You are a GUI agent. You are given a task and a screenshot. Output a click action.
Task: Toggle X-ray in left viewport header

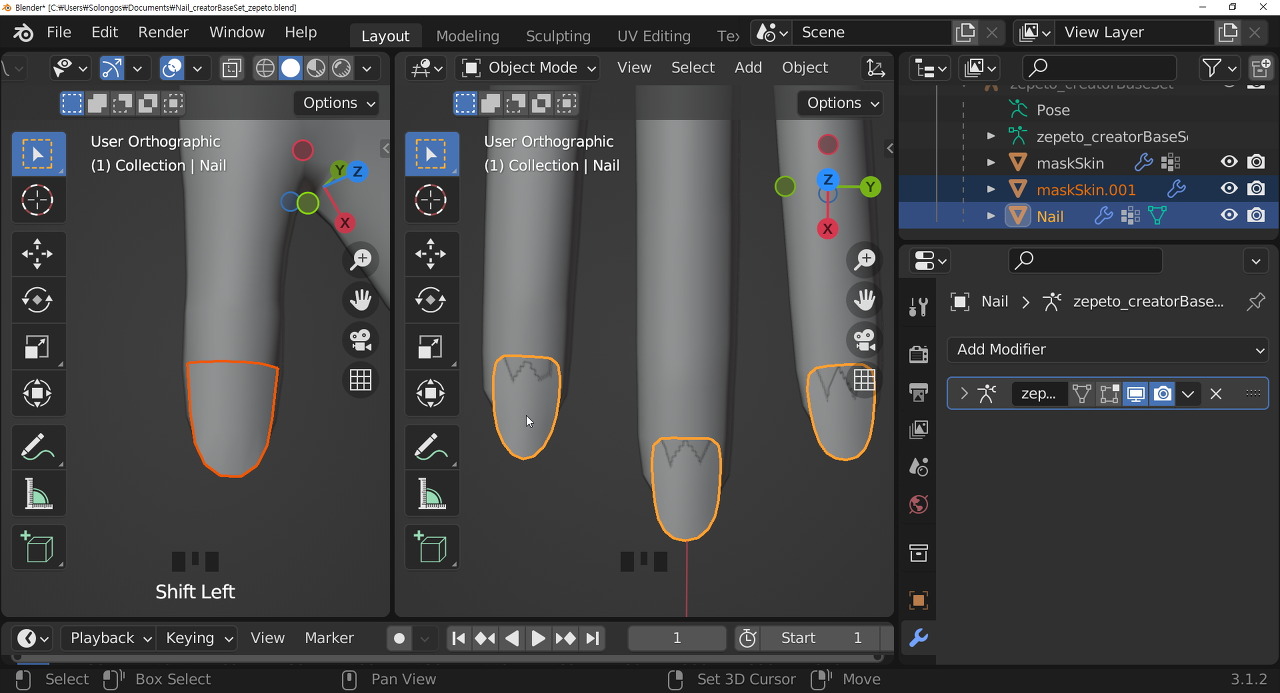[x=232, y=68]
